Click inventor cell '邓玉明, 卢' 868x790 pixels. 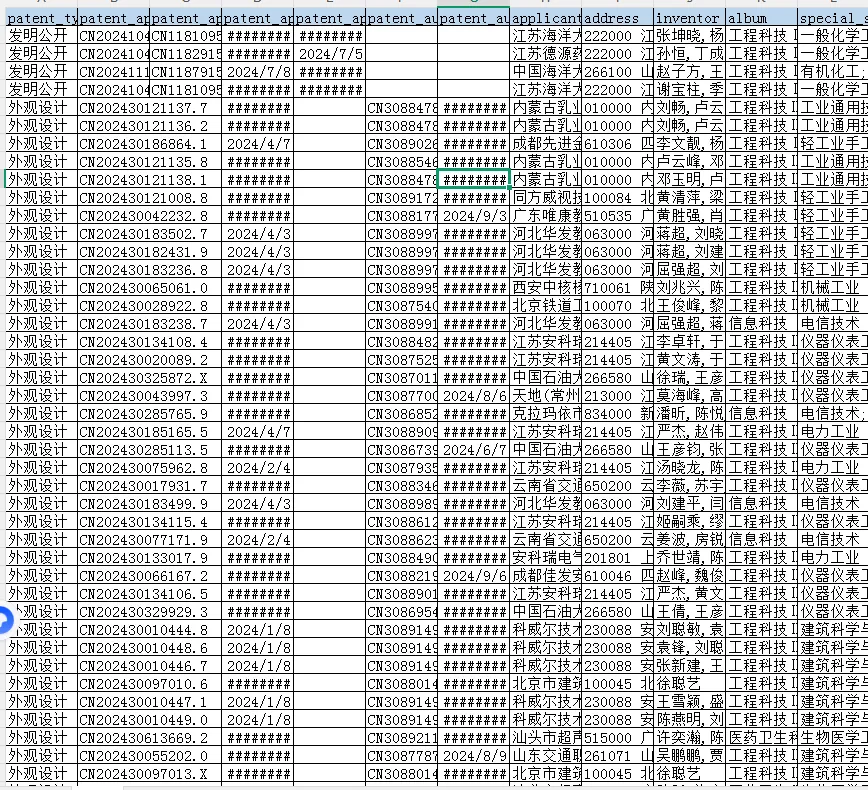pyautogui.click(x=689, y=179)
